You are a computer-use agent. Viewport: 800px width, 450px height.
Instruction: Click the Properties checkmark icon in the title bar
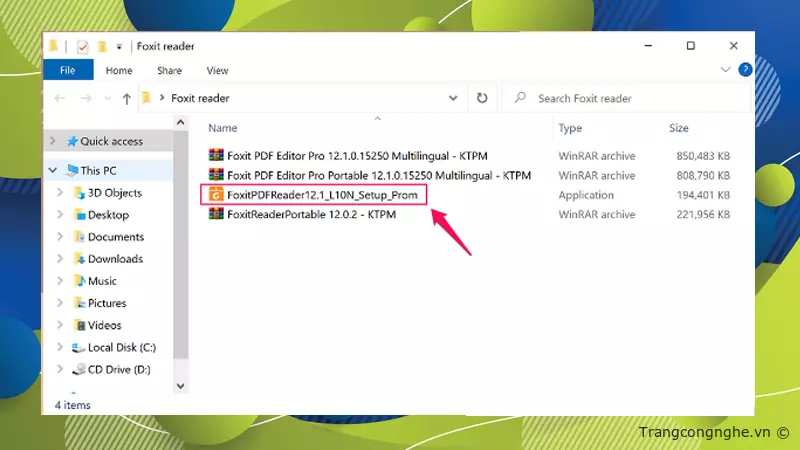[x=82, y=46]
